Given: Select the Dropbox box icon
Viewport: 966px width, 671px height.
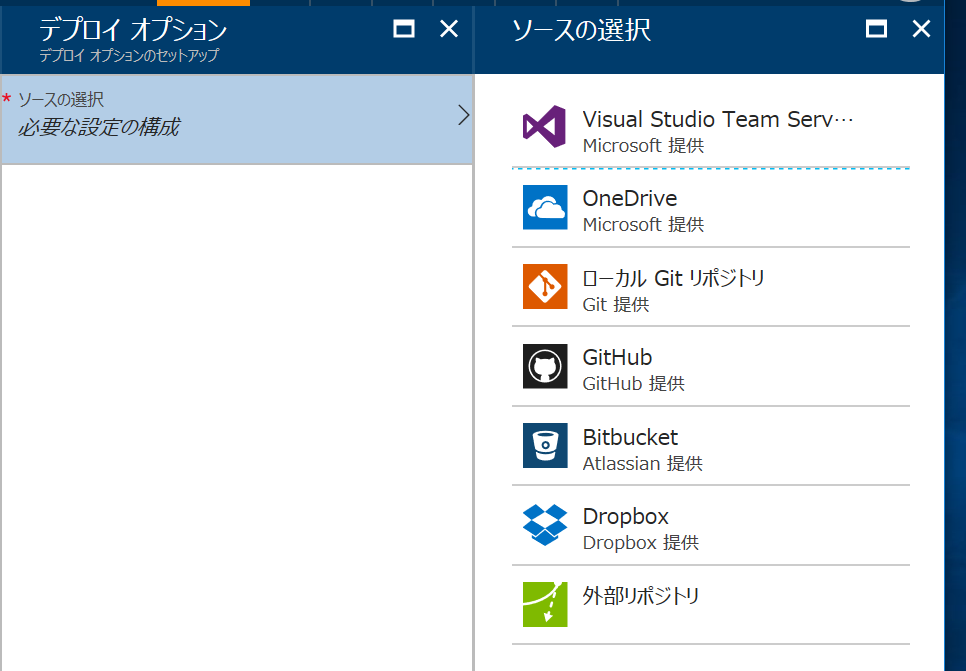Looking at the screenshot, I should [545, 525].
